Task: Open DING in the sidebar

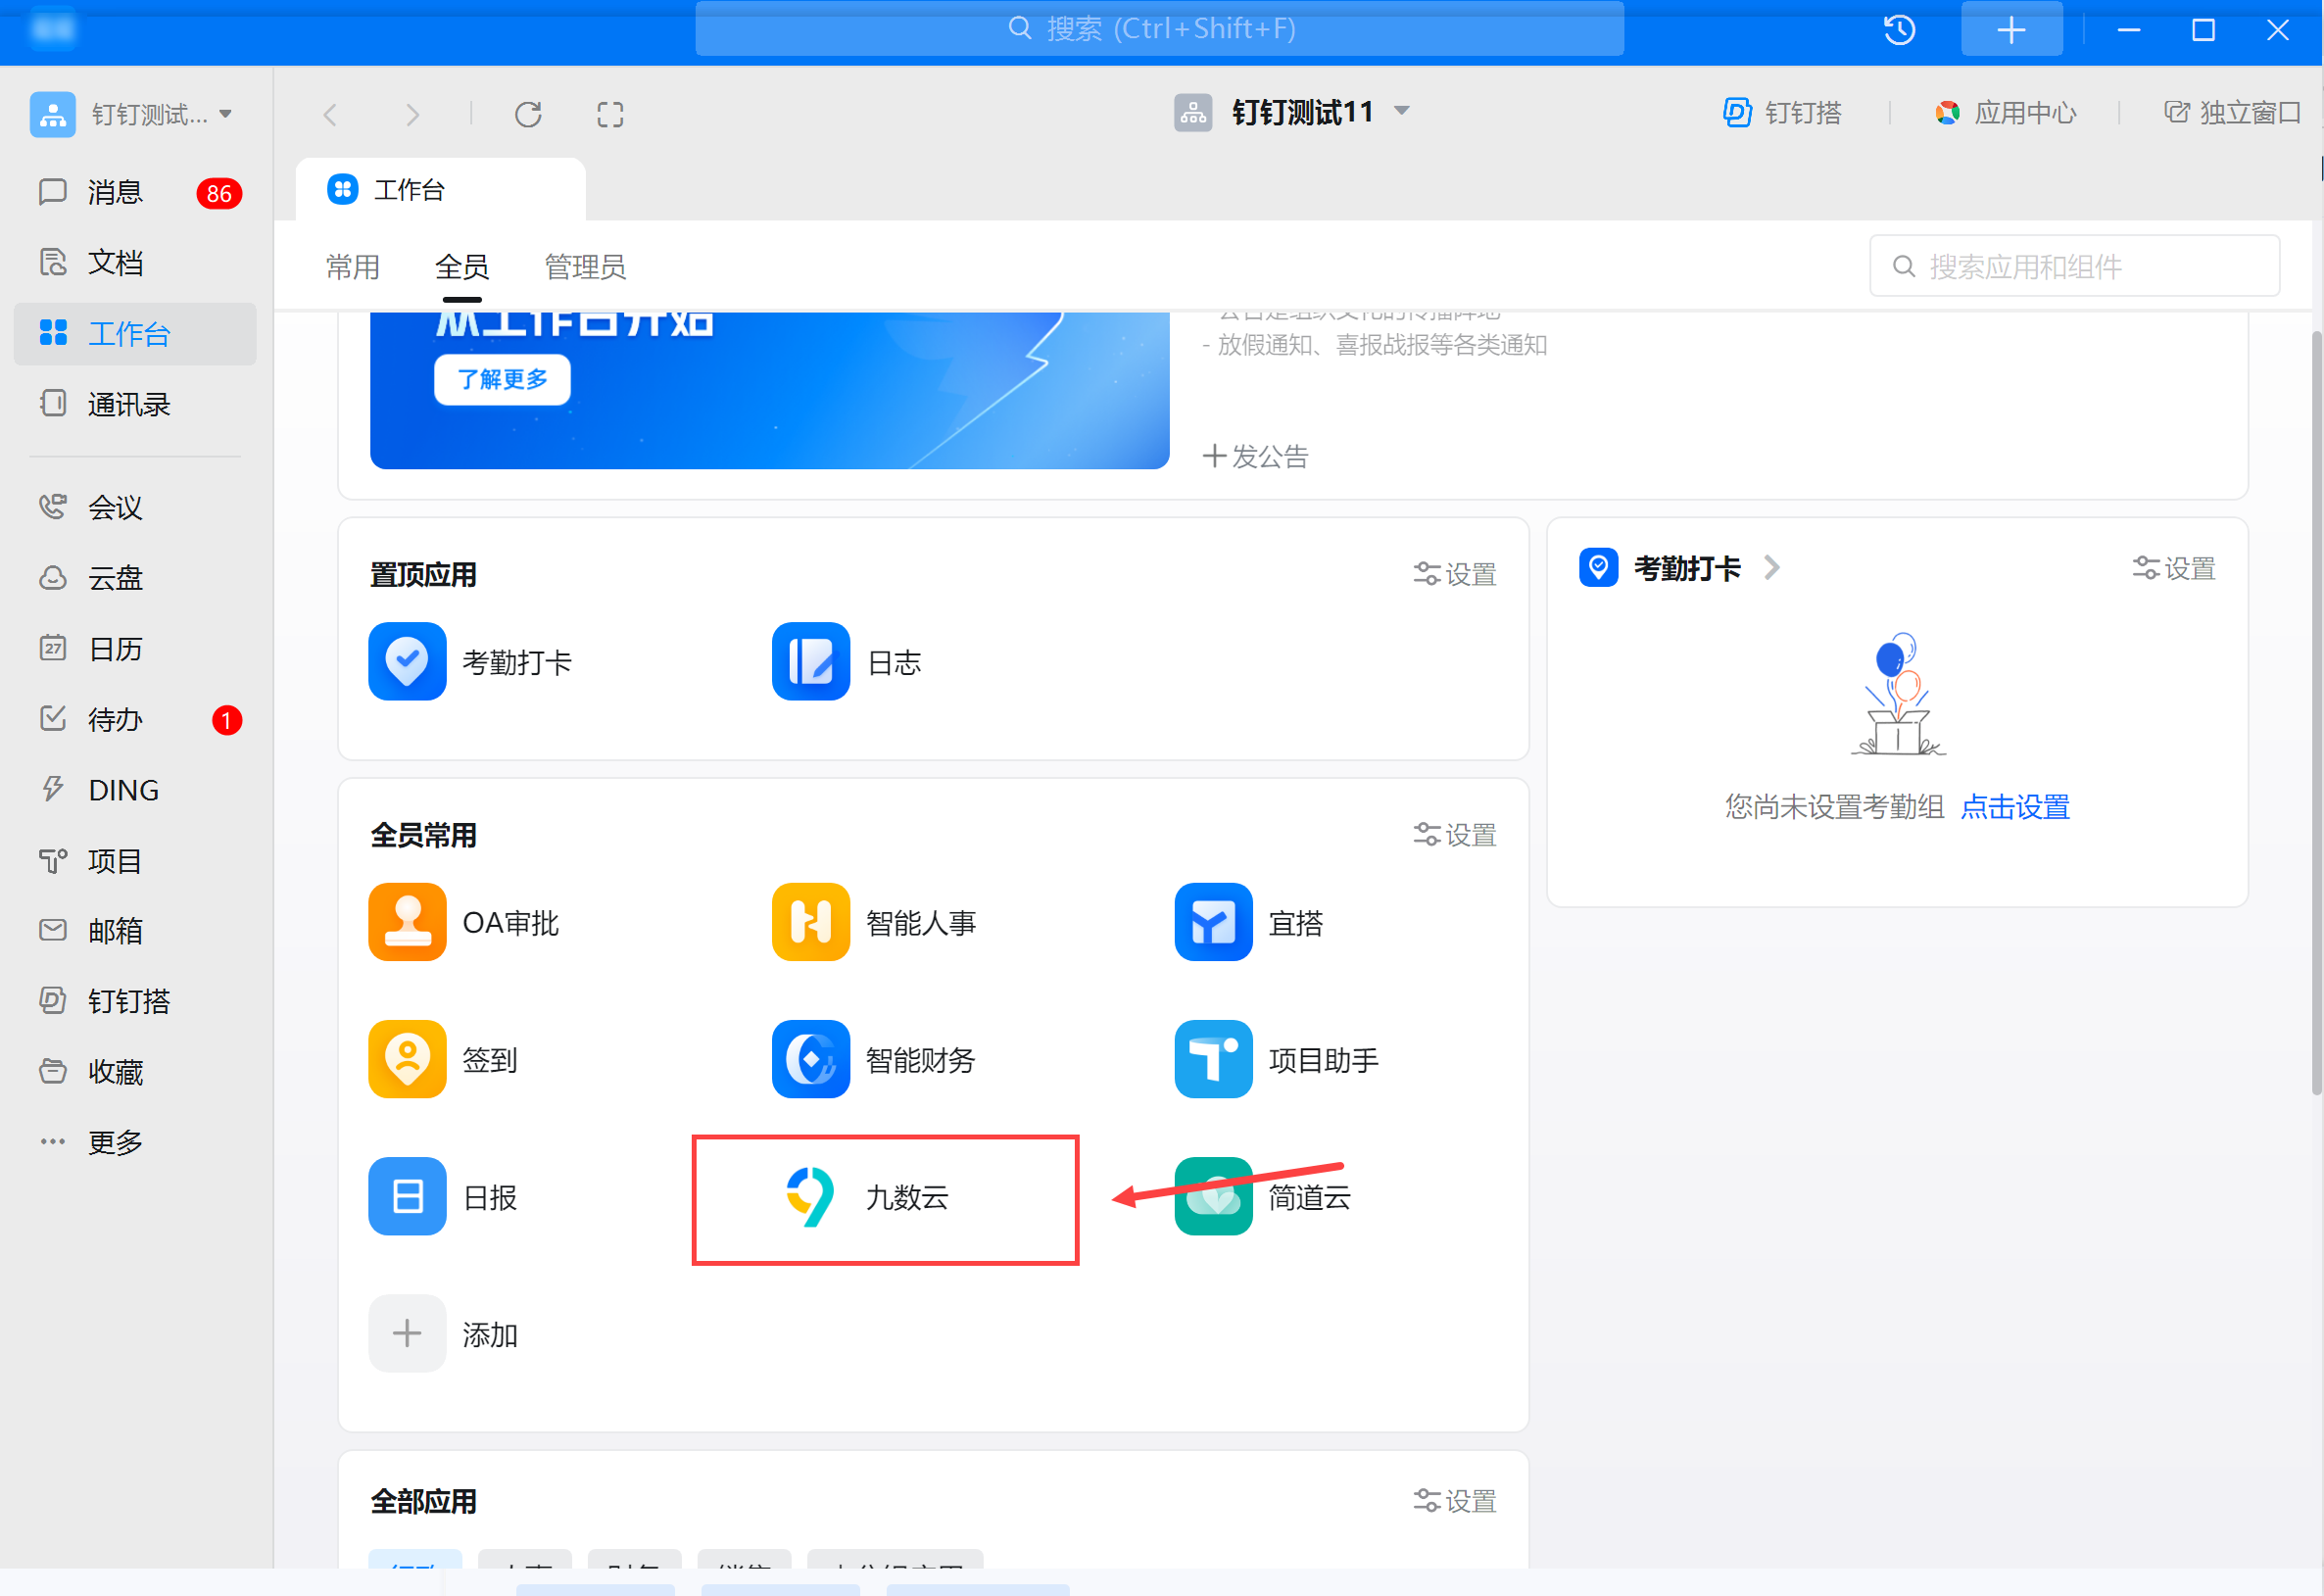Action: pyautogui.click(x=135, y=791)
